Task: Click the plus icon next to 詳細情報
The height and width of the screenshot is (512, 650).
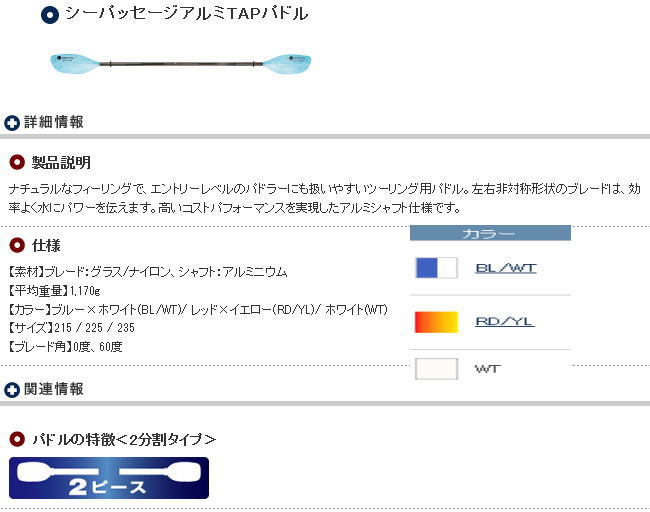Action: click(x=12, y=123)
